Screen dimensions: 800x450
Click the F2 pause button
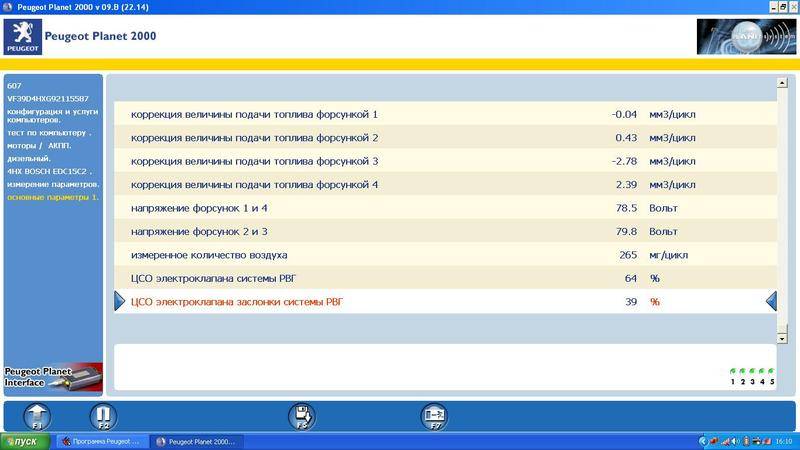point(103,416)
